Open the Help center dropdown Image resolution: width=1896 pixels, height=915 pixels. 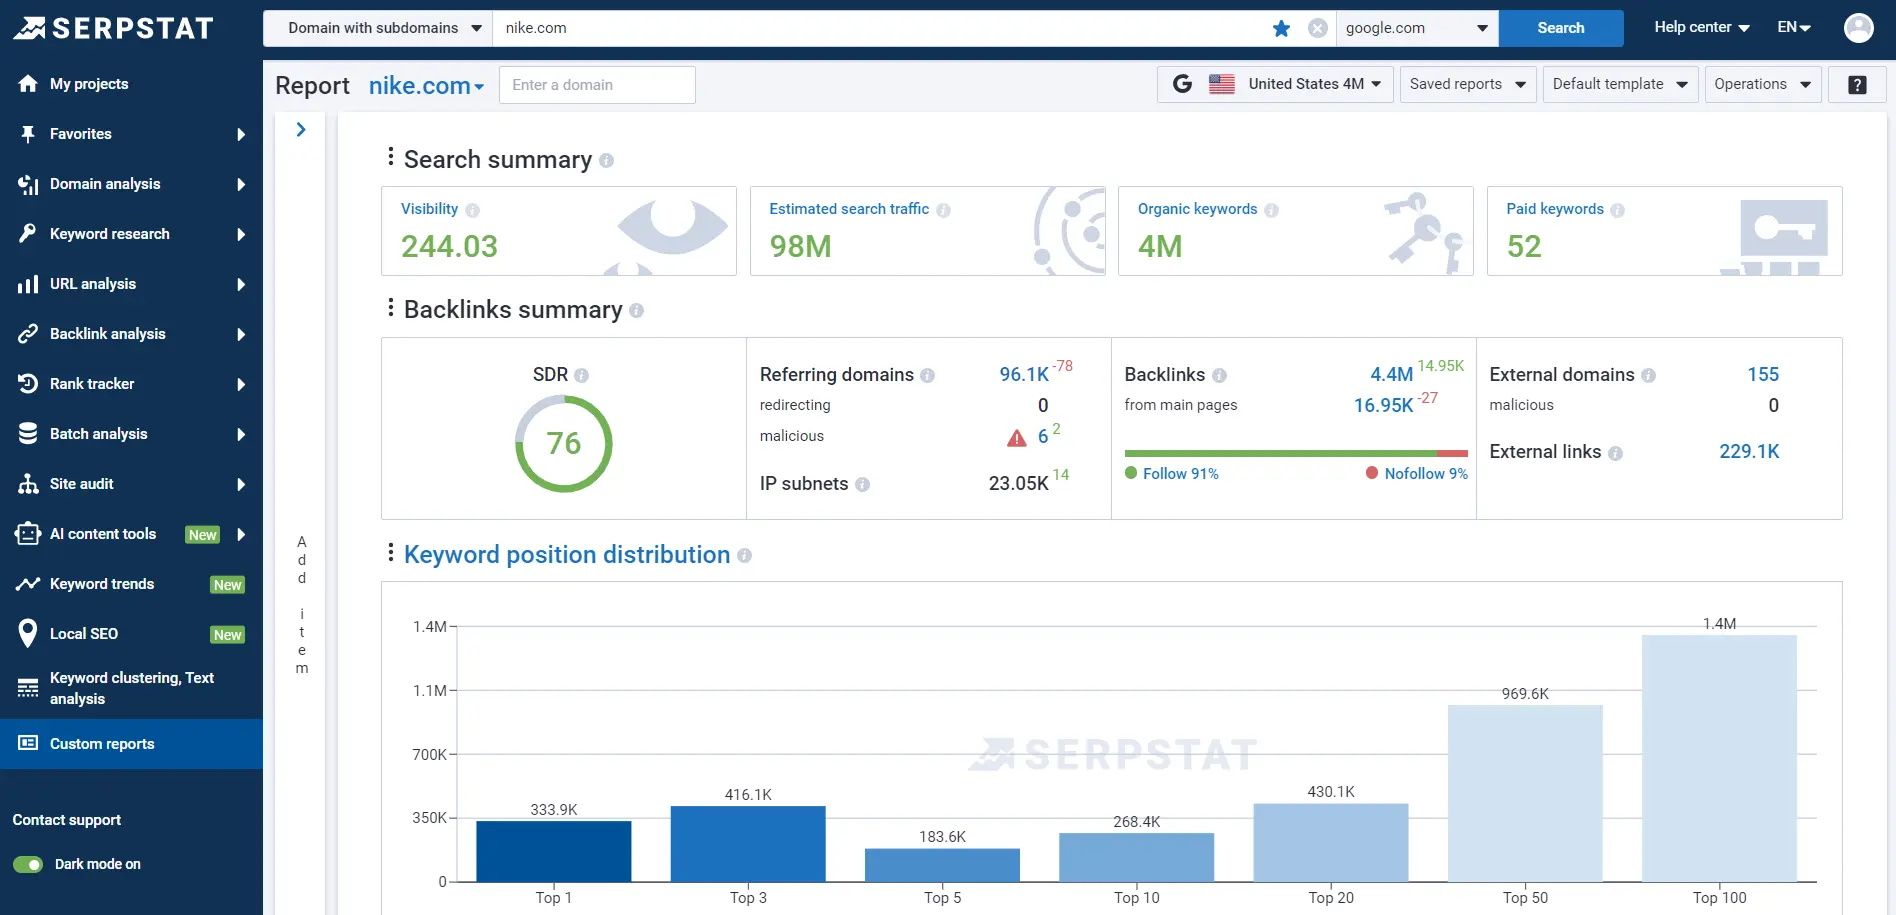point(1701,27)
